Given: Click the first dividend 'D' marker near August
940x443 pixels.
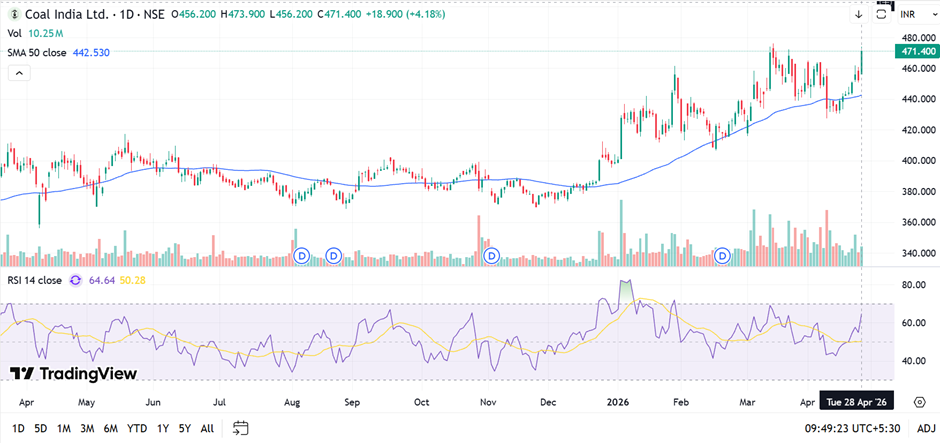Looking at the screenshot, I should coord(303,256).
